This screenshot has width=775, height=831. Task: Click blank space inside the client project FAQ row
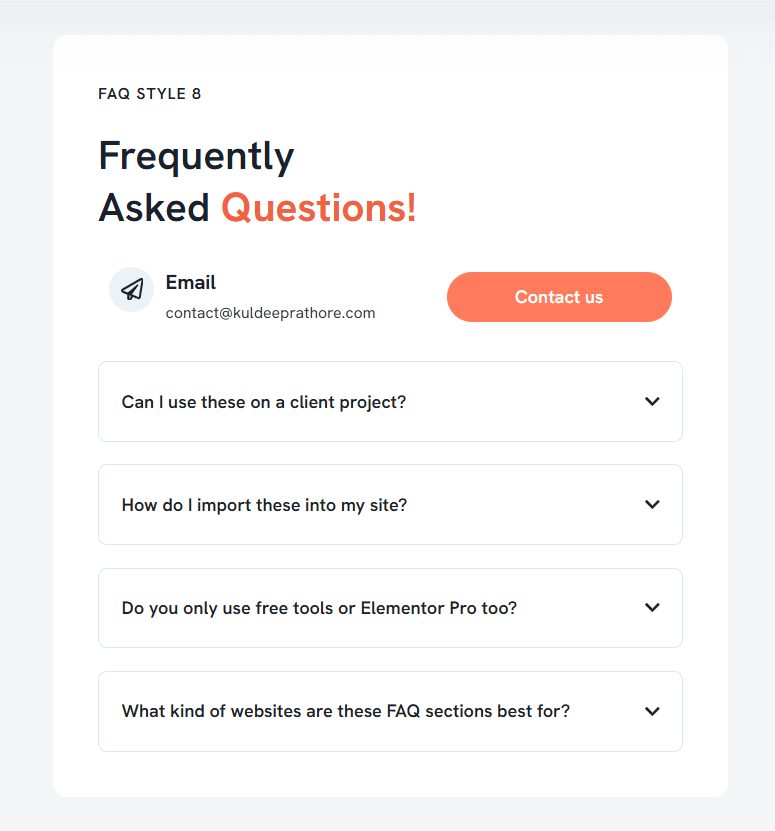pos(525,402)
